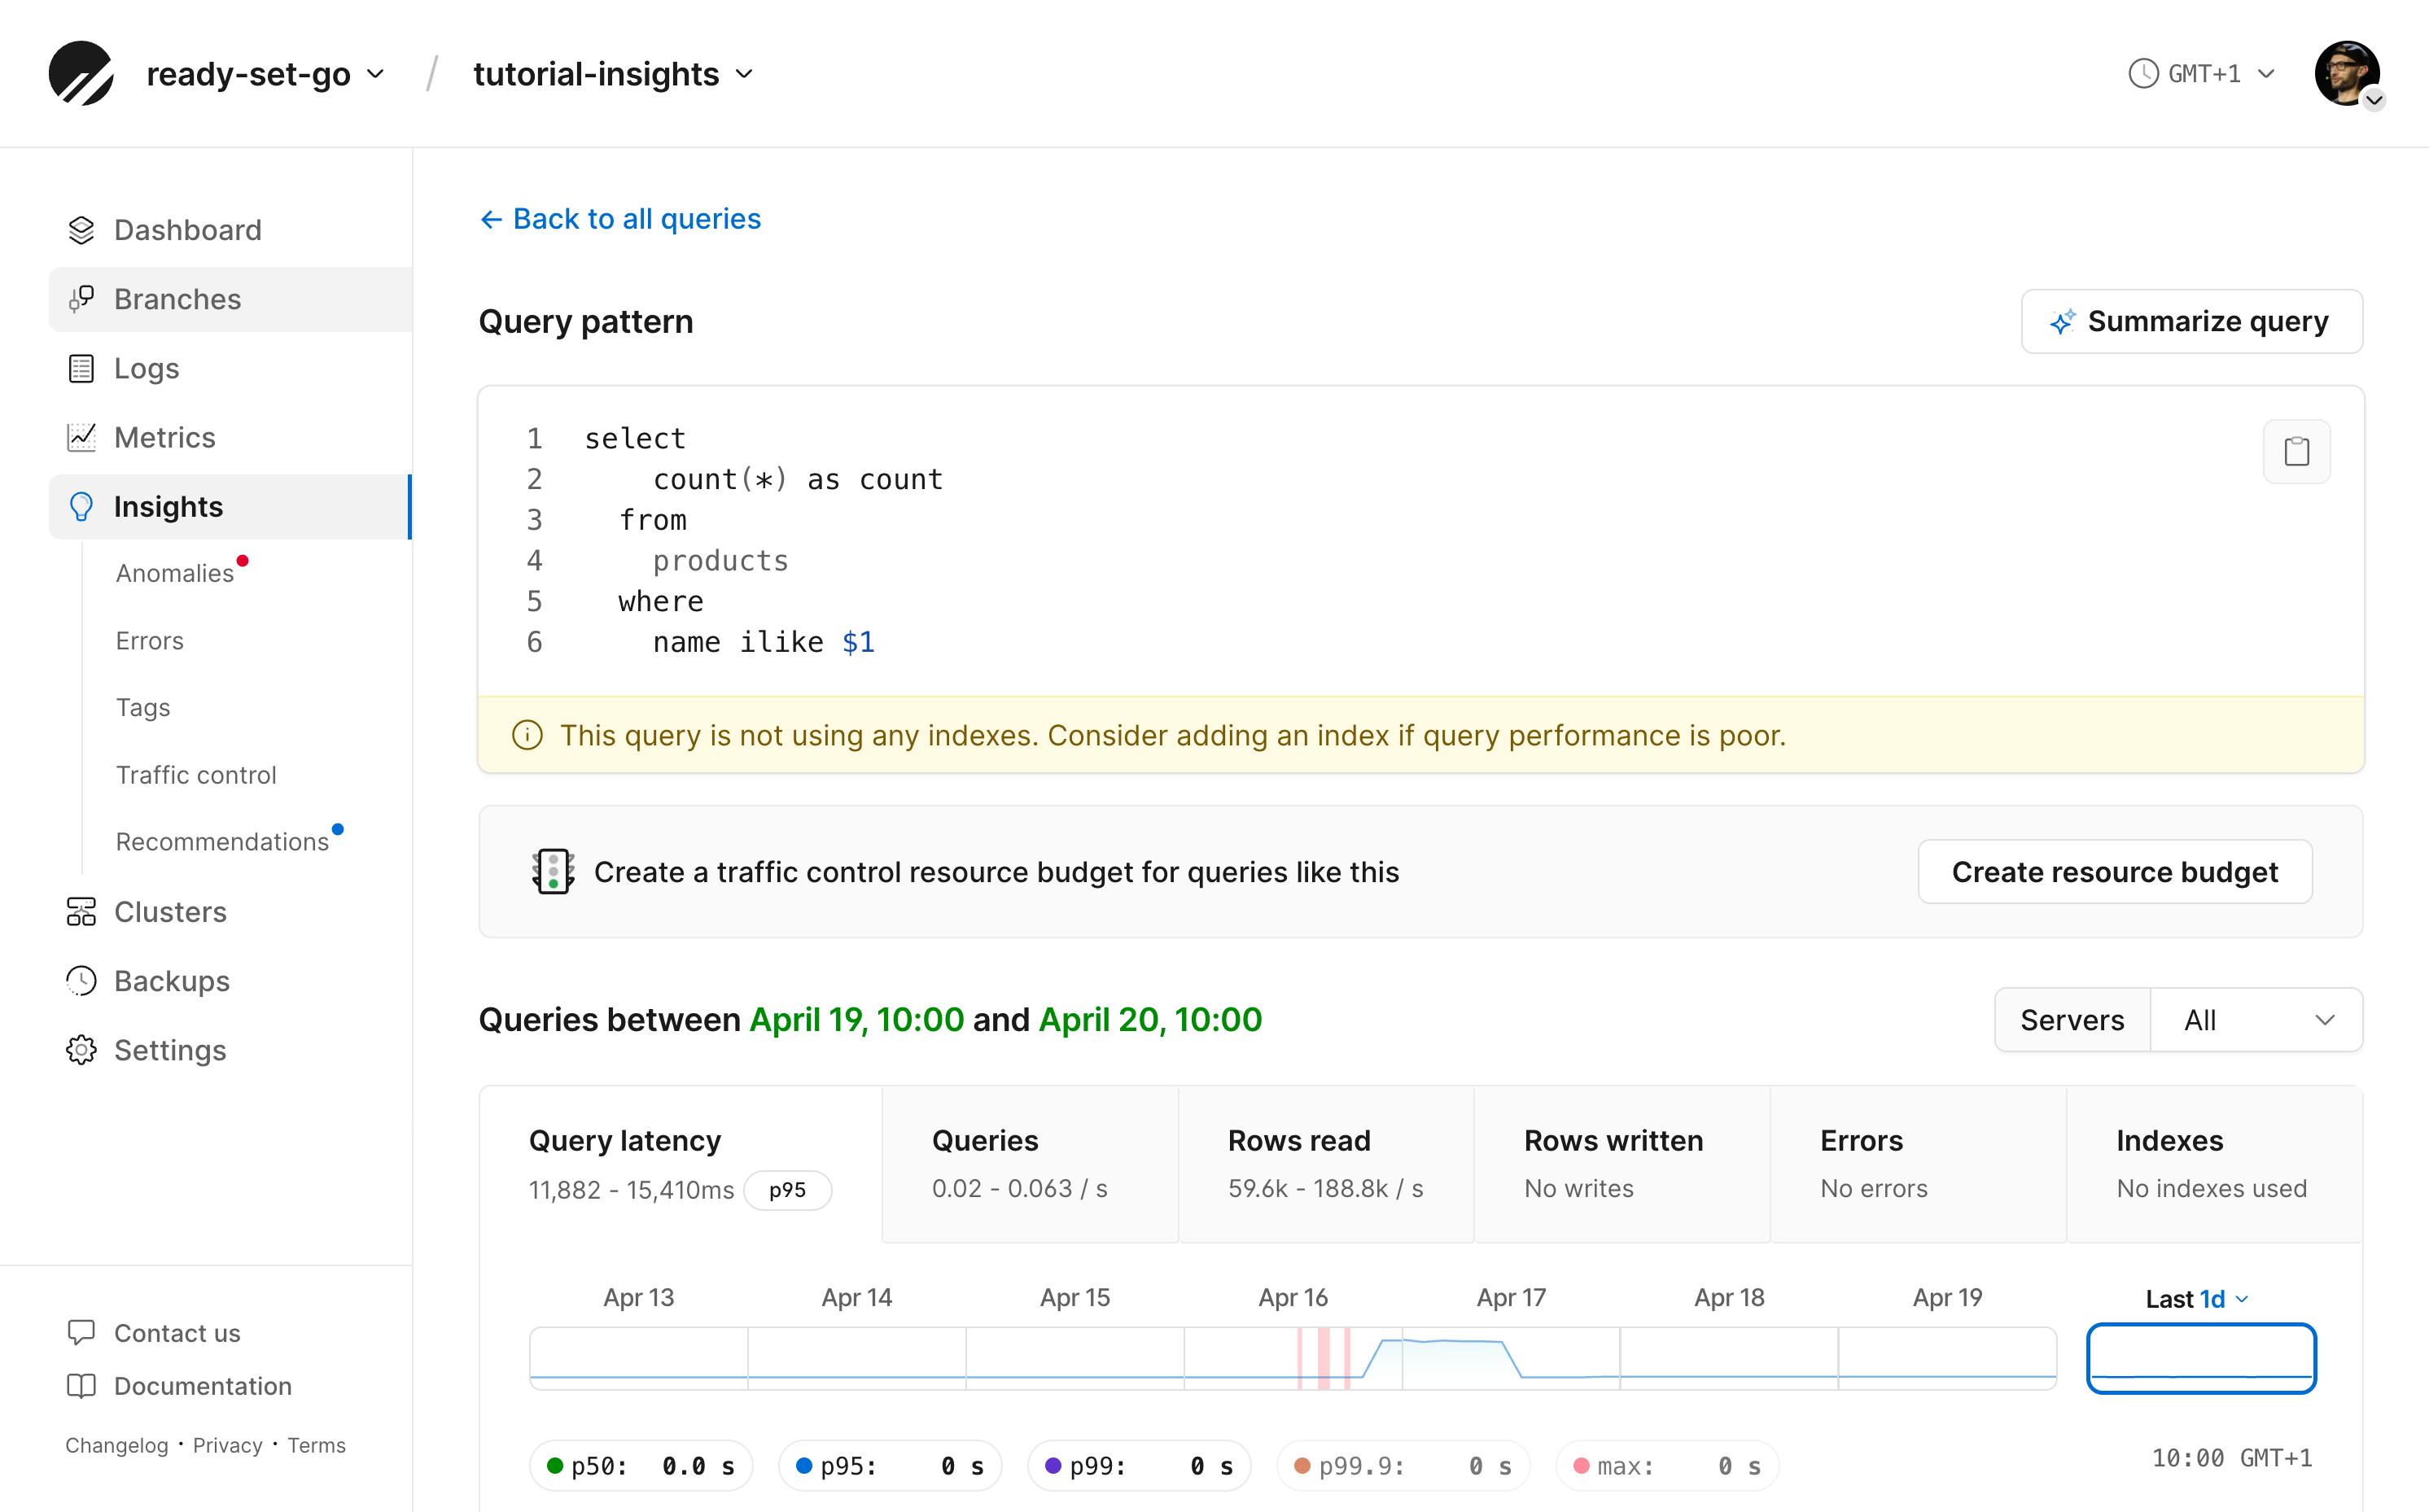The height and width of the screenshot is (1512, 2429).
Task: Toggle the p99.9 latency series
Action: click(1403, 1466)
